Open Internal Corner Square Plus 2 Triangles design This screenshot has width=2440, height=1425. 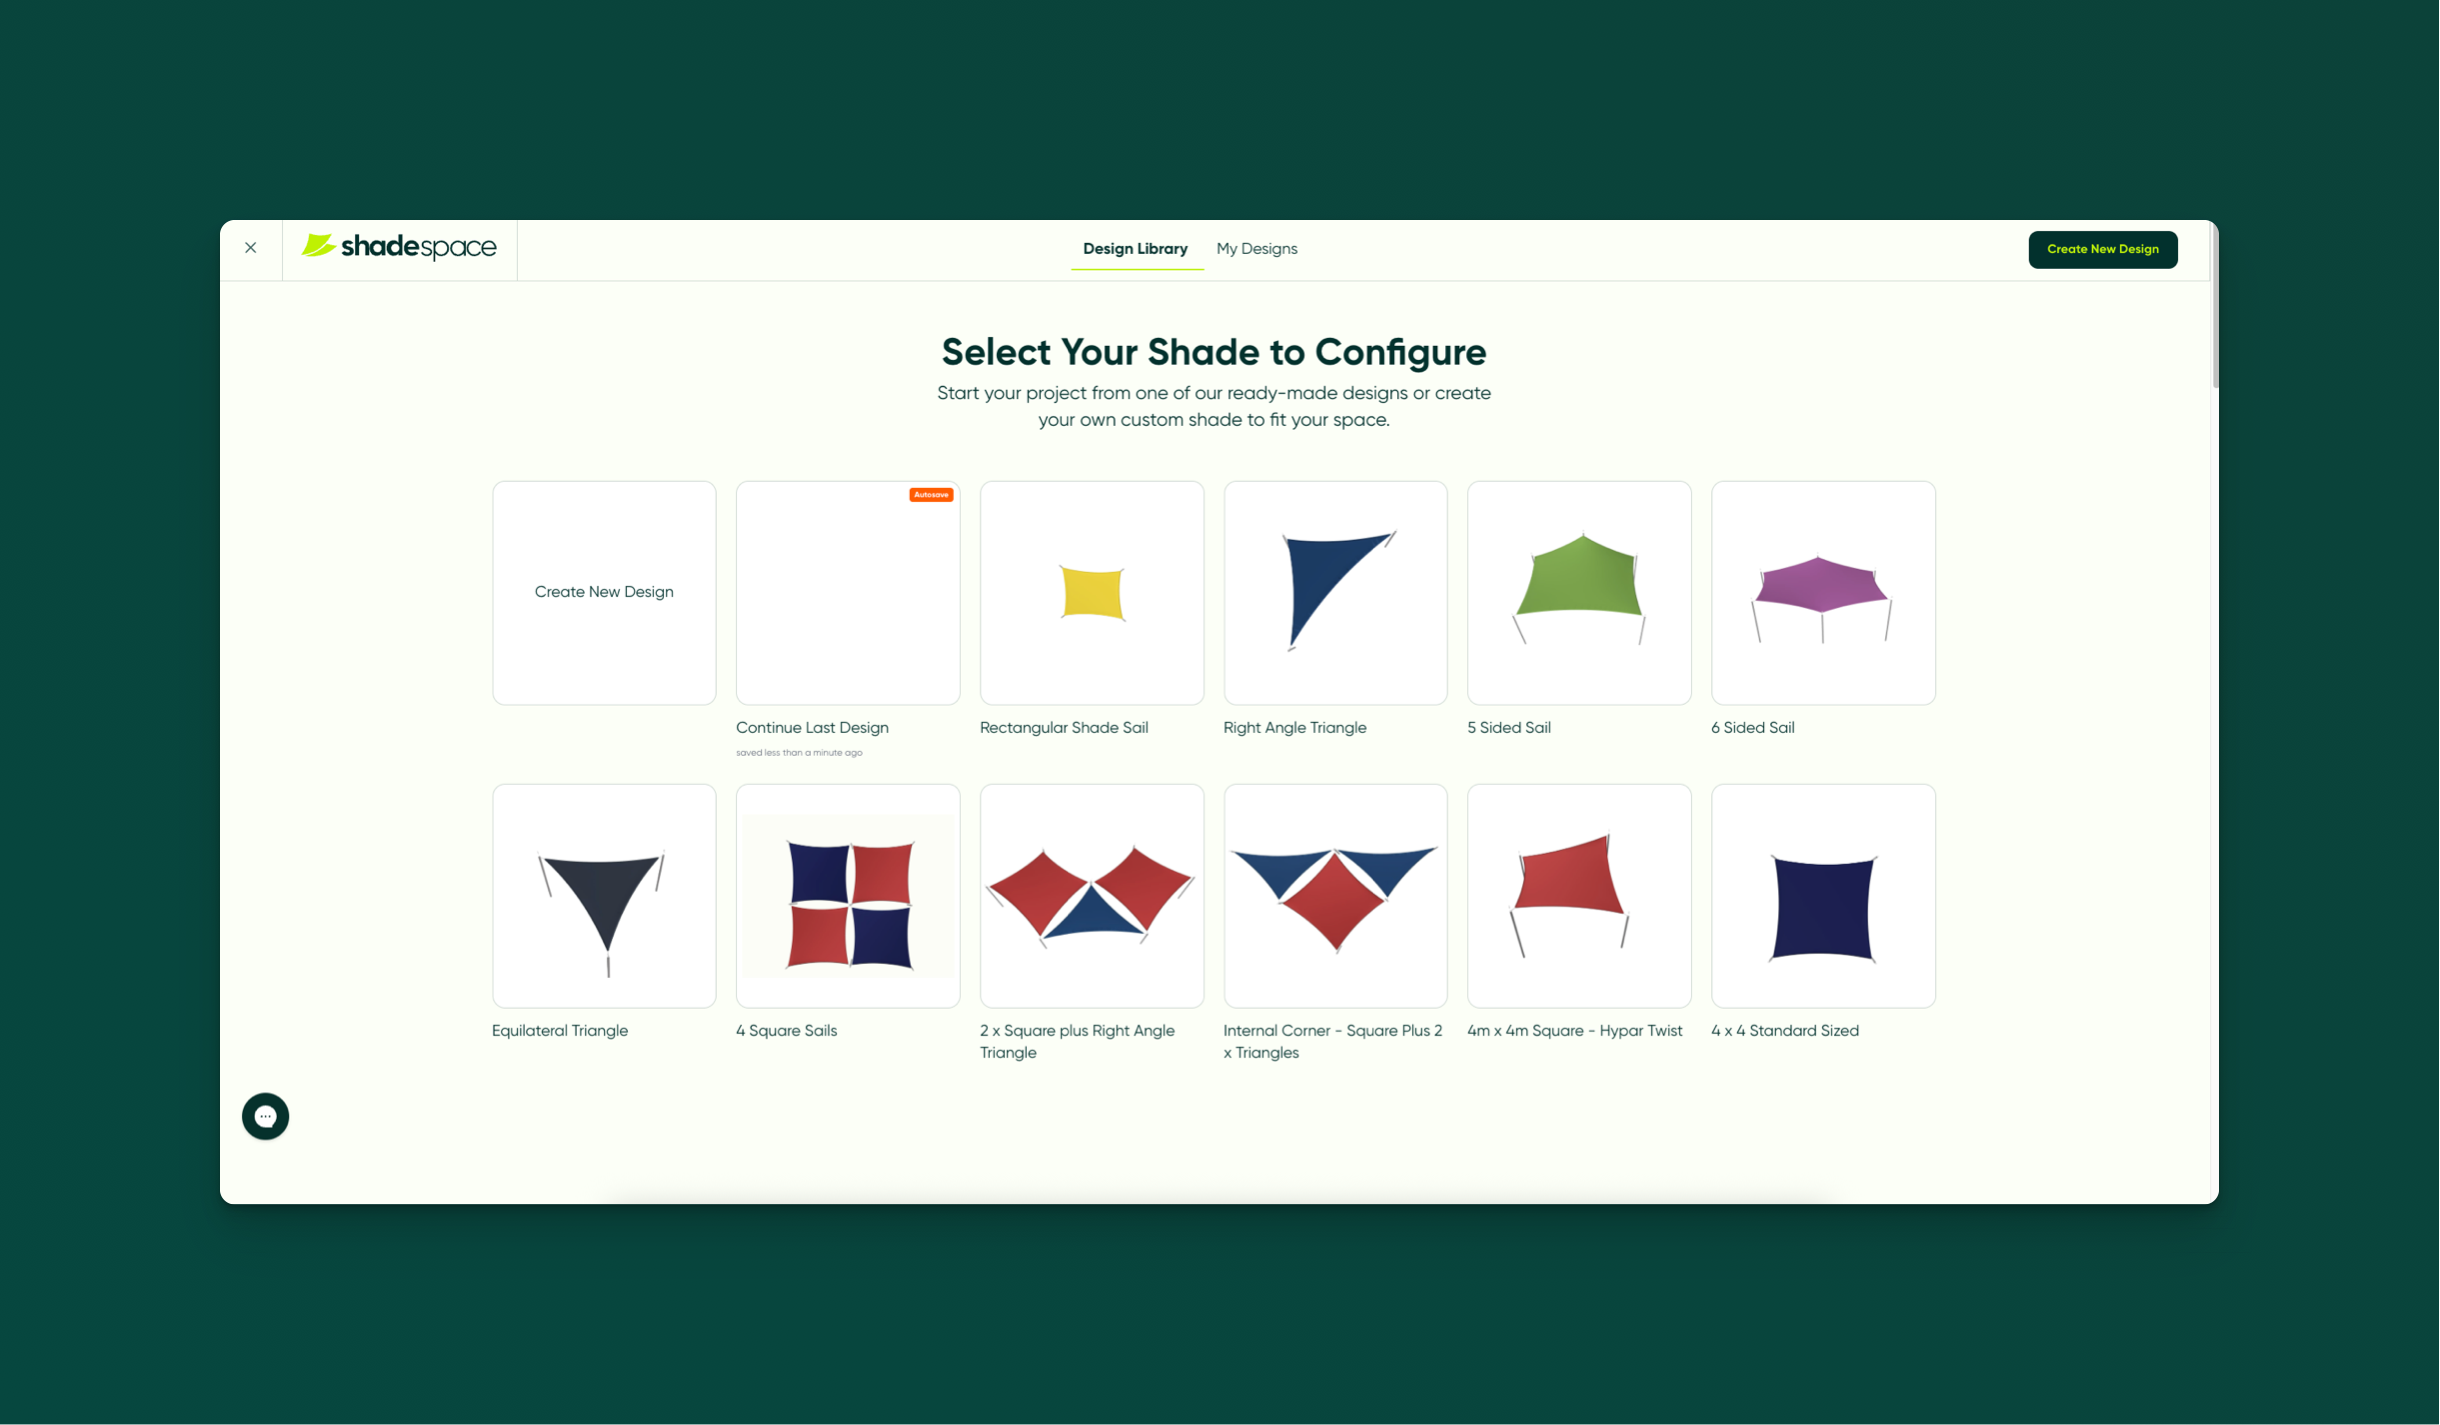click(x=1335, y=896)
